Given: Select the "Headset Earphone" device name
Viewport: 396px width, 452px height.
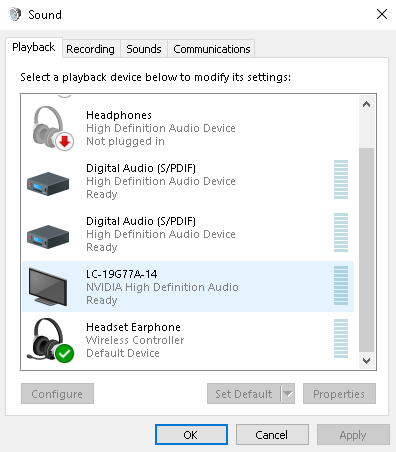Looking at the screenshot, I should pyautogui.click(x=133, y=327).
